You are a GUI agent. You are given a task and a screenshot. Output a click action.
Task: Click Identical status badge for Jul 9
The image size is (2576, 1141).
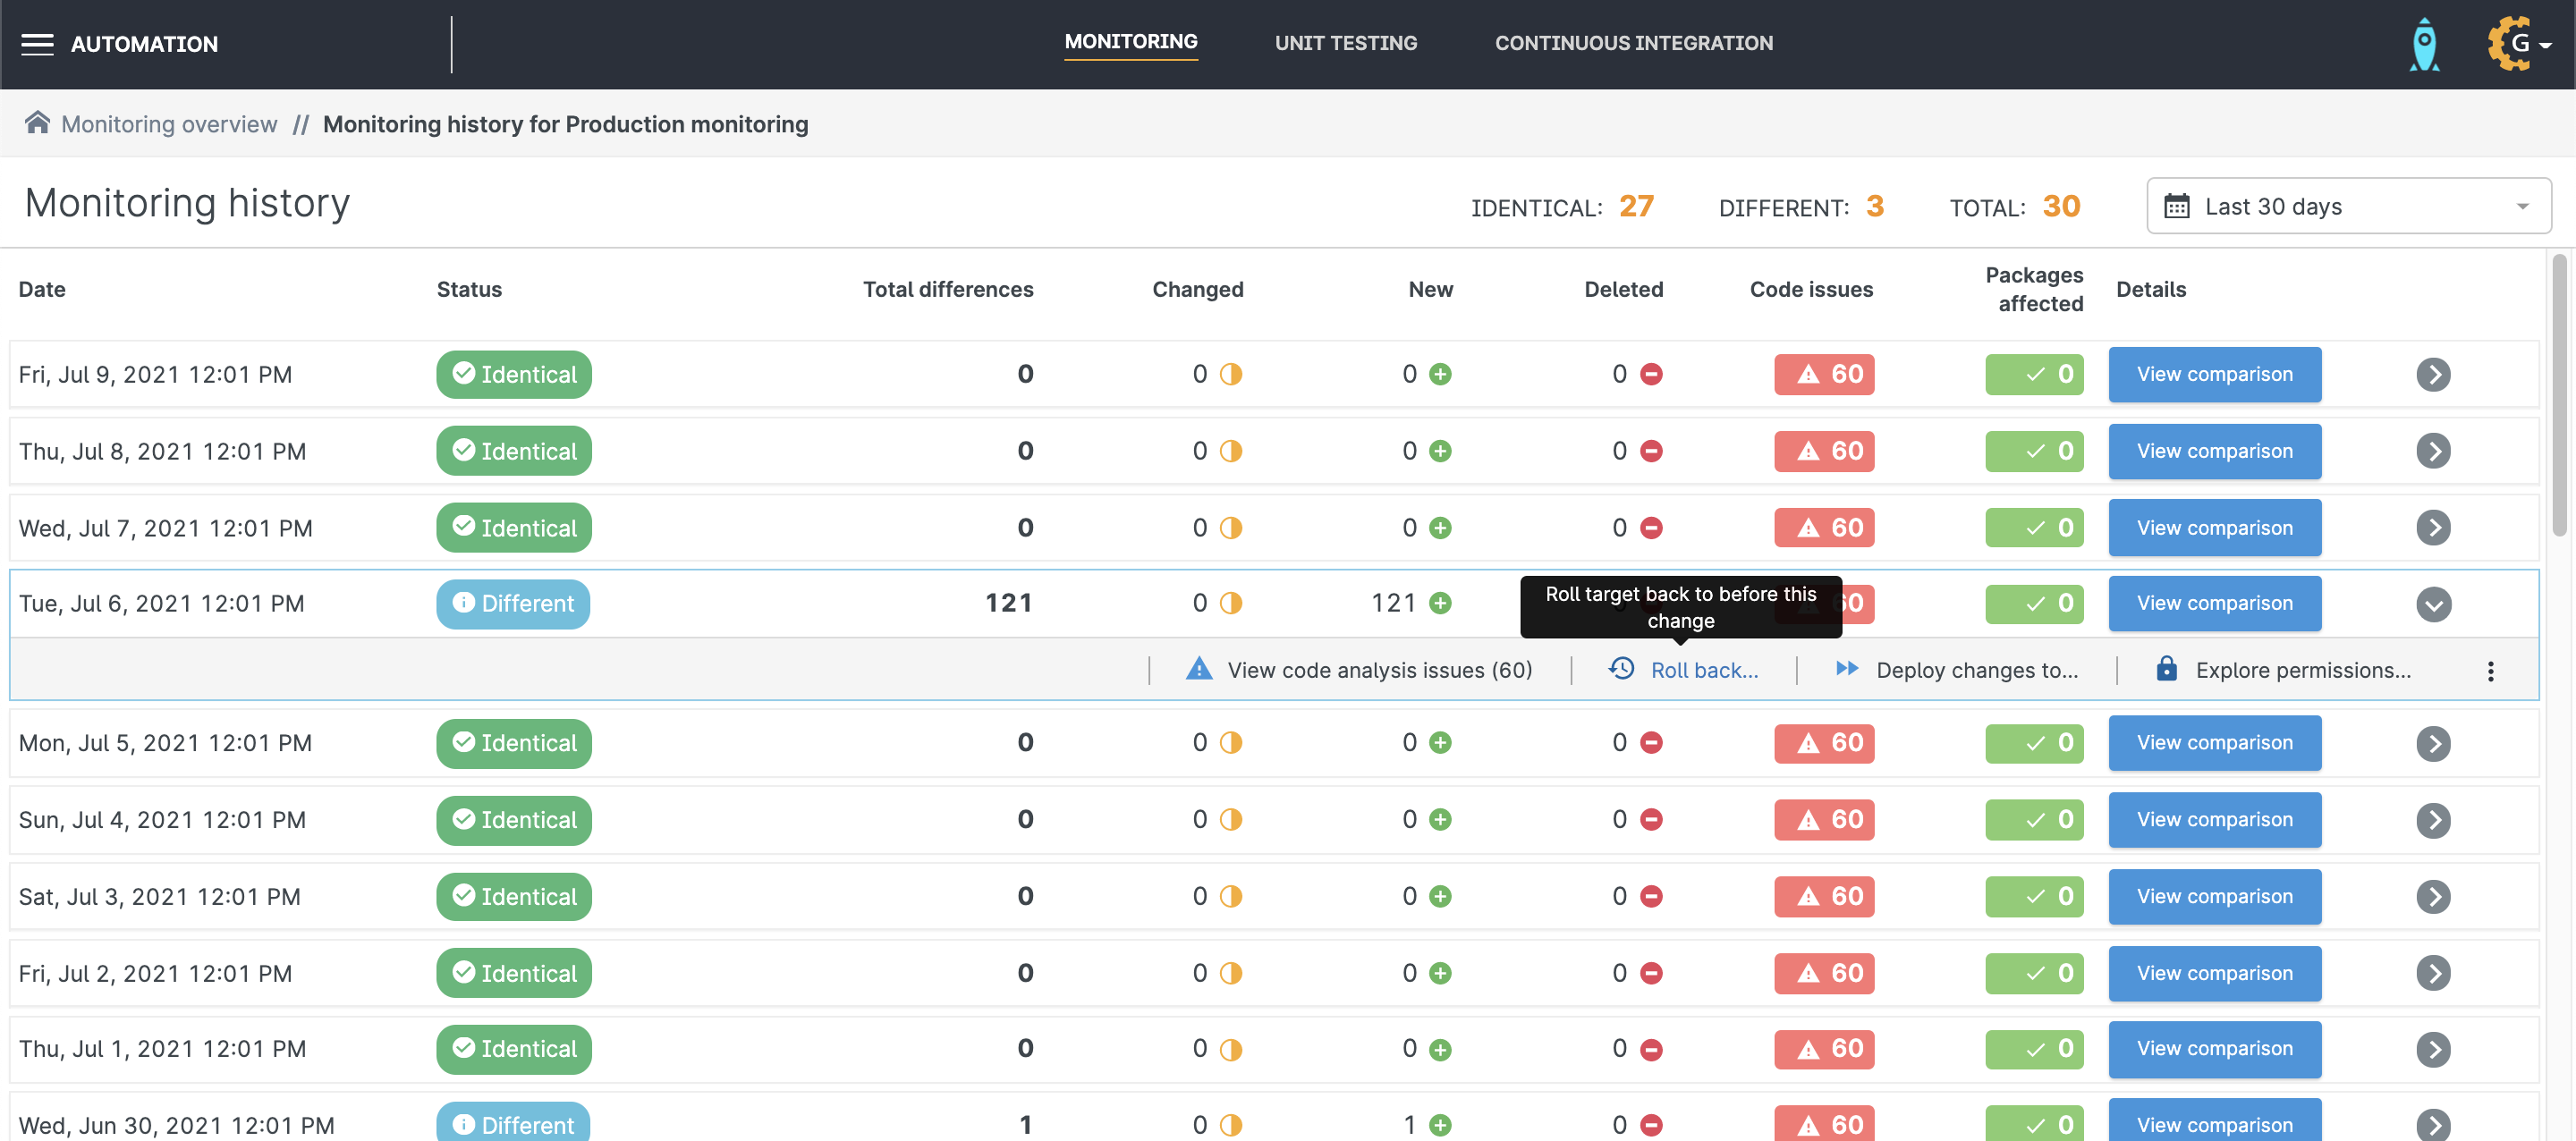click(x=514, y=374)
